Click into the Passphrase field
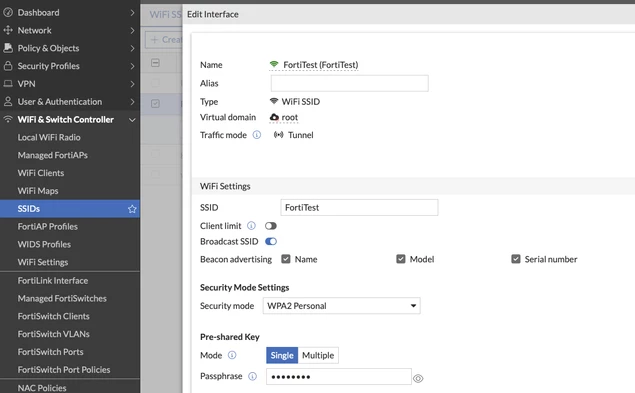This screenshot has height=393, width=635. click(x=339, y=376)
